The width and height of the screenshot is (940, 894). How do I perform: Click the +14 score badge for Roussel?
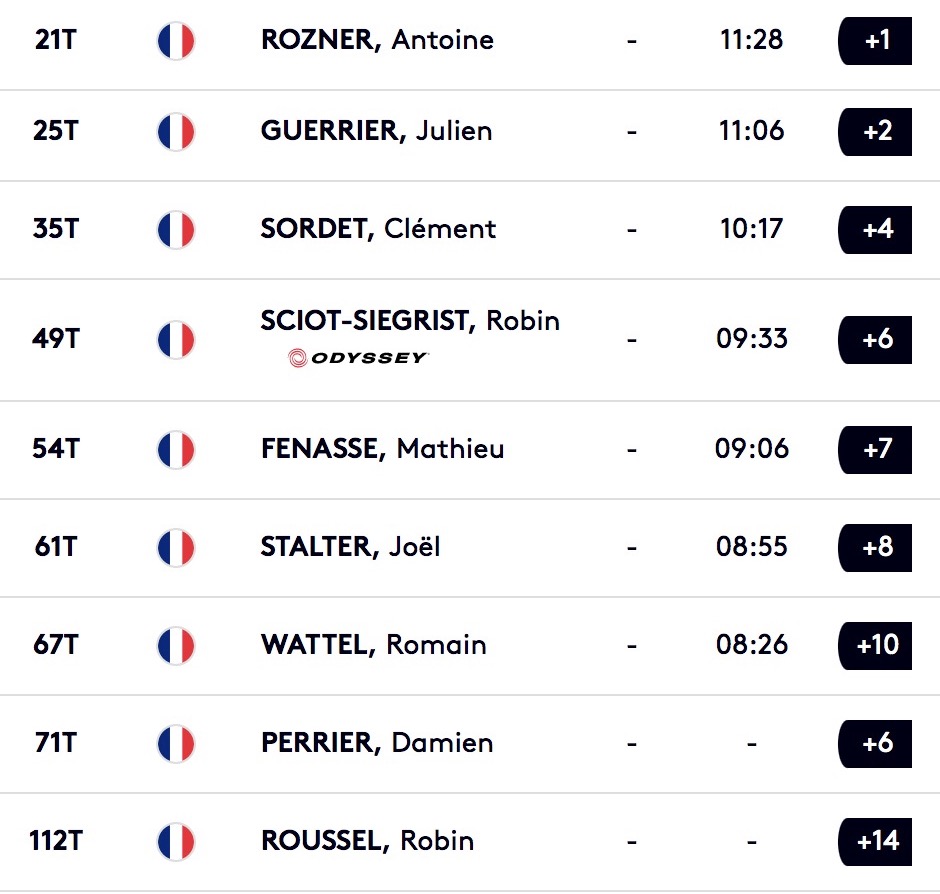875,841
